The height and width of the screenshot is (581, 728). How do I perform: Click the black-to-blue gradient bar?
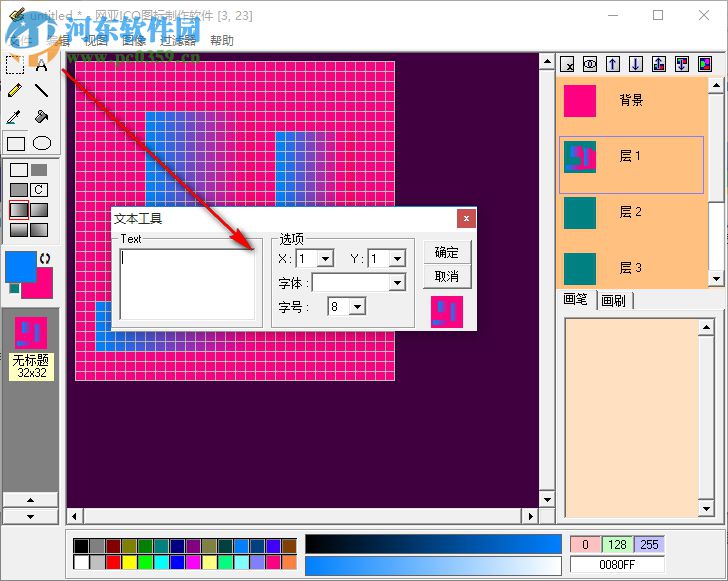click(433, 544)
